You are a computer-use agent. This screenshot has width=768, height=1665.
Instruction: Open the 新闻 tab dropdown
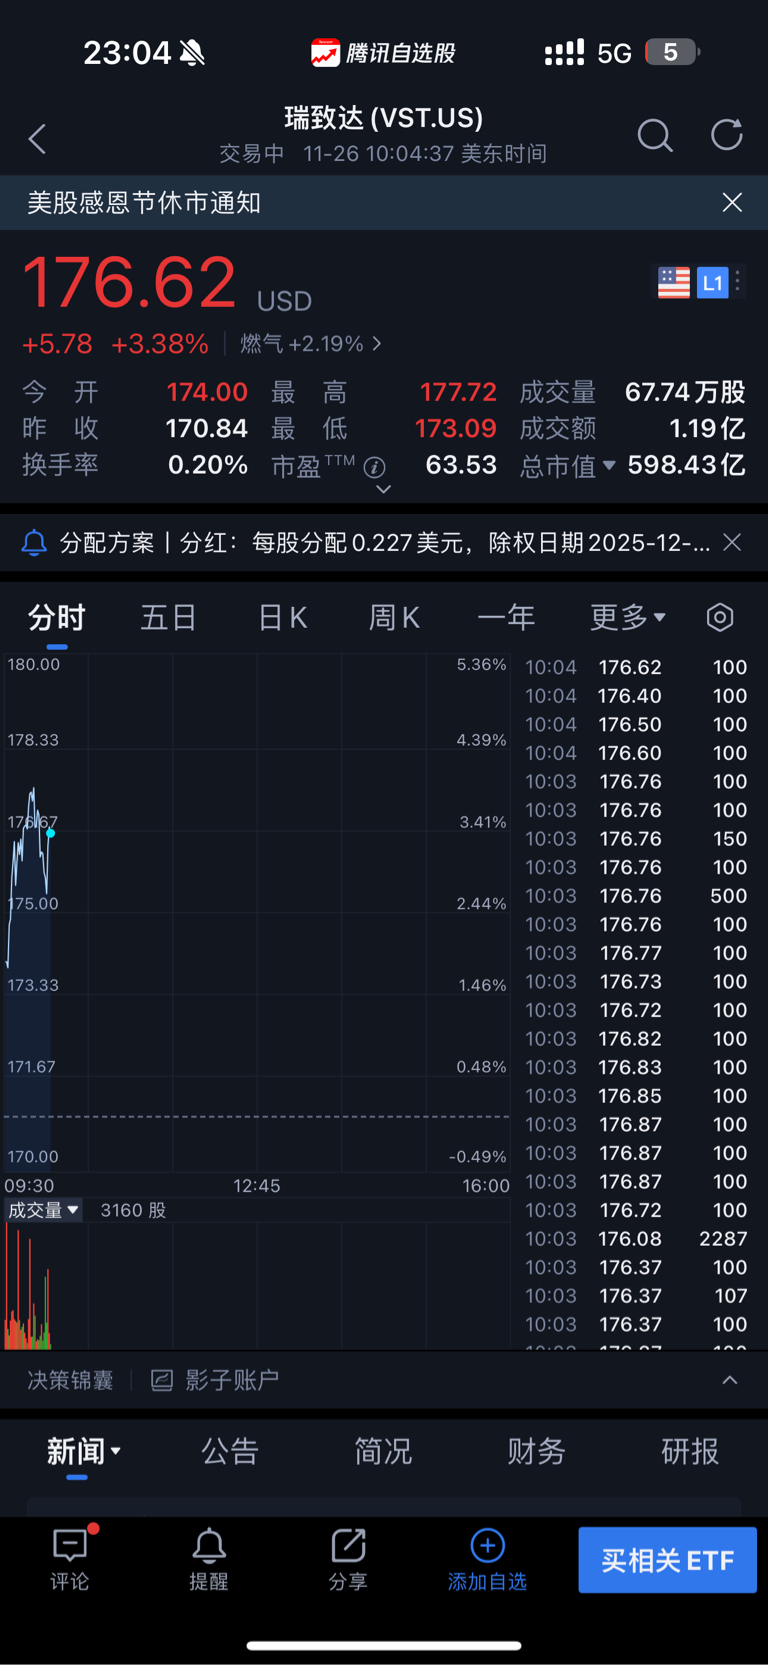click(84, 1451)
